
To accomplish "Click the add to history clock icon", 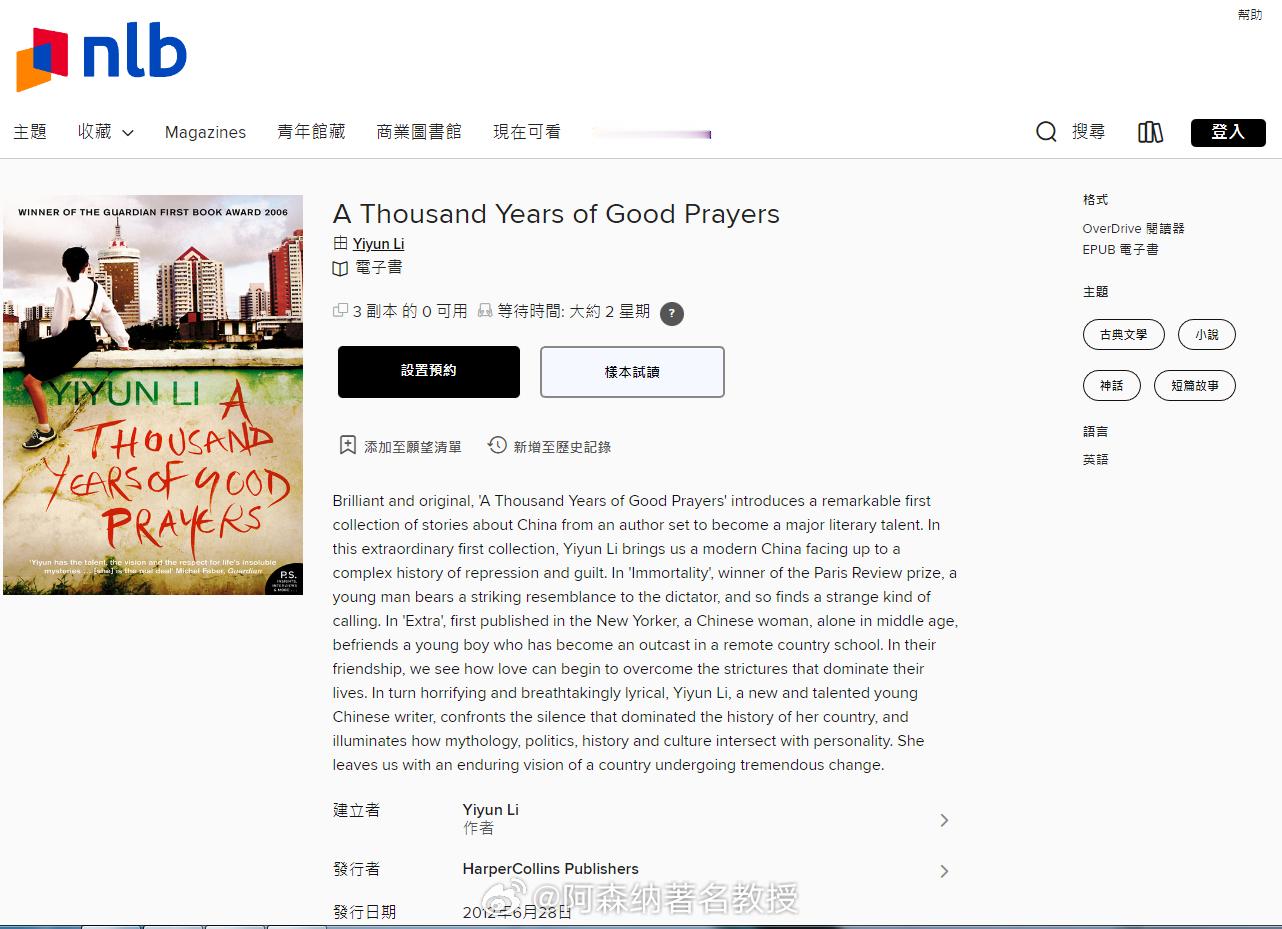I will [497, 445].
